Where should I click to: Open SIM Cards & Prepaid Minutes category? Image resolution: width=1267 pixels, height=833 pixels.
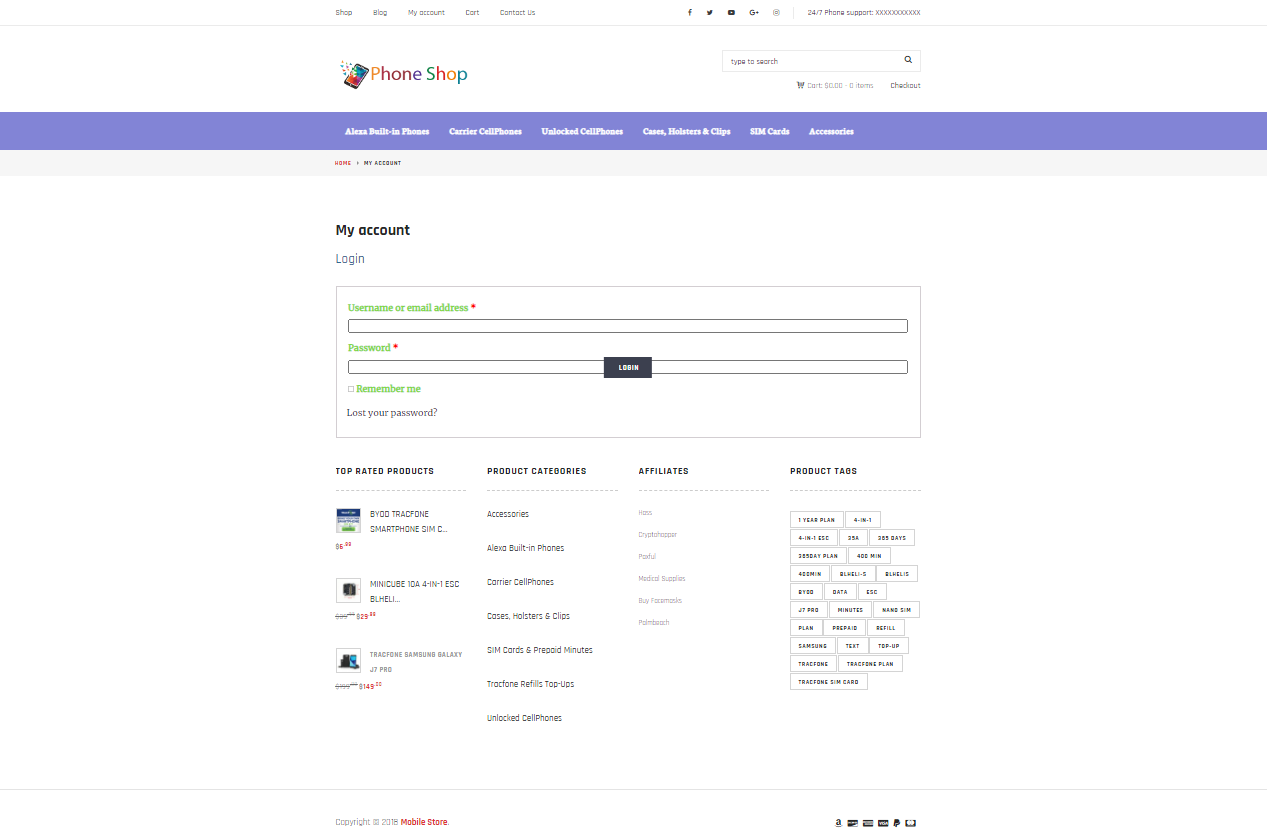(x=540, y=650)
